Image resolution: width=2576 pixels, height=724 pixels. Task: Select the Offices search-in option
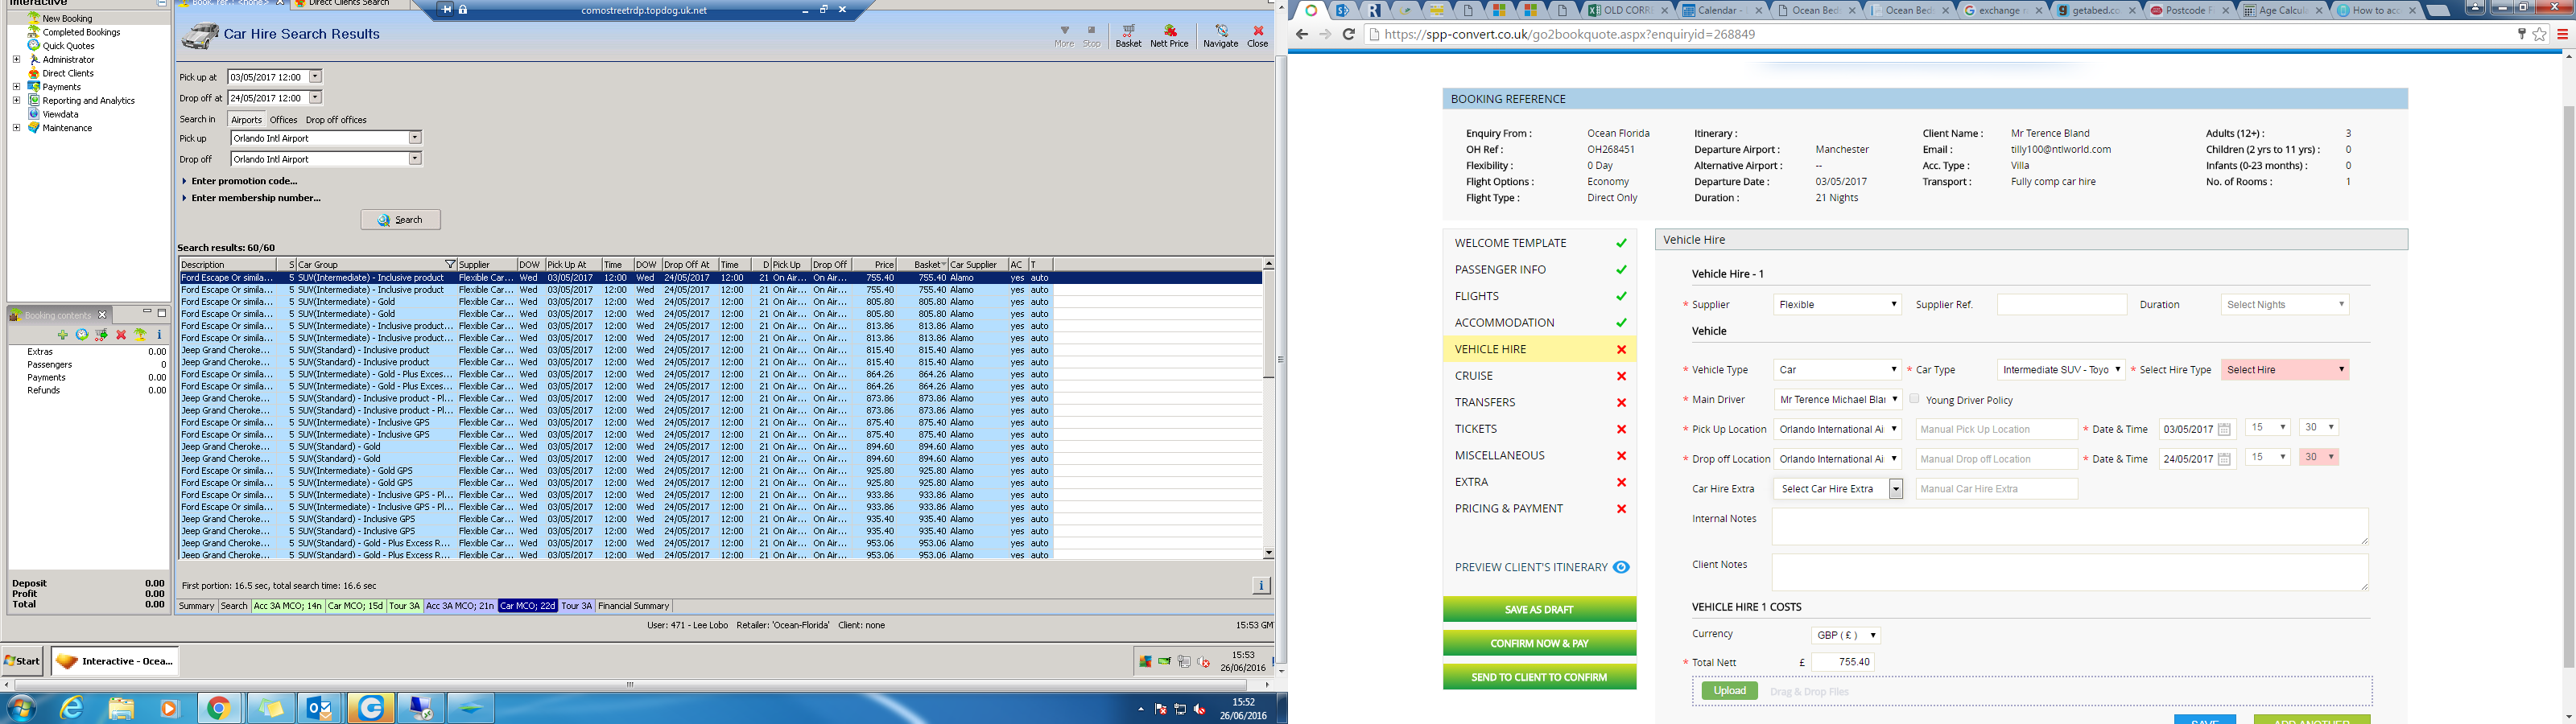(283, 120)
